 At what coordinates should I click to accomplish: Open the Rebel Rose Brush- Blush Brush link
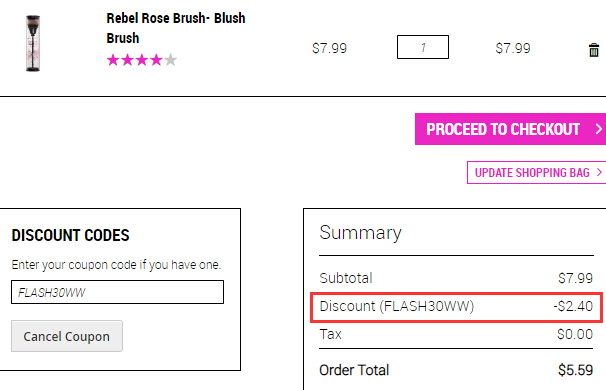(176, 28)
